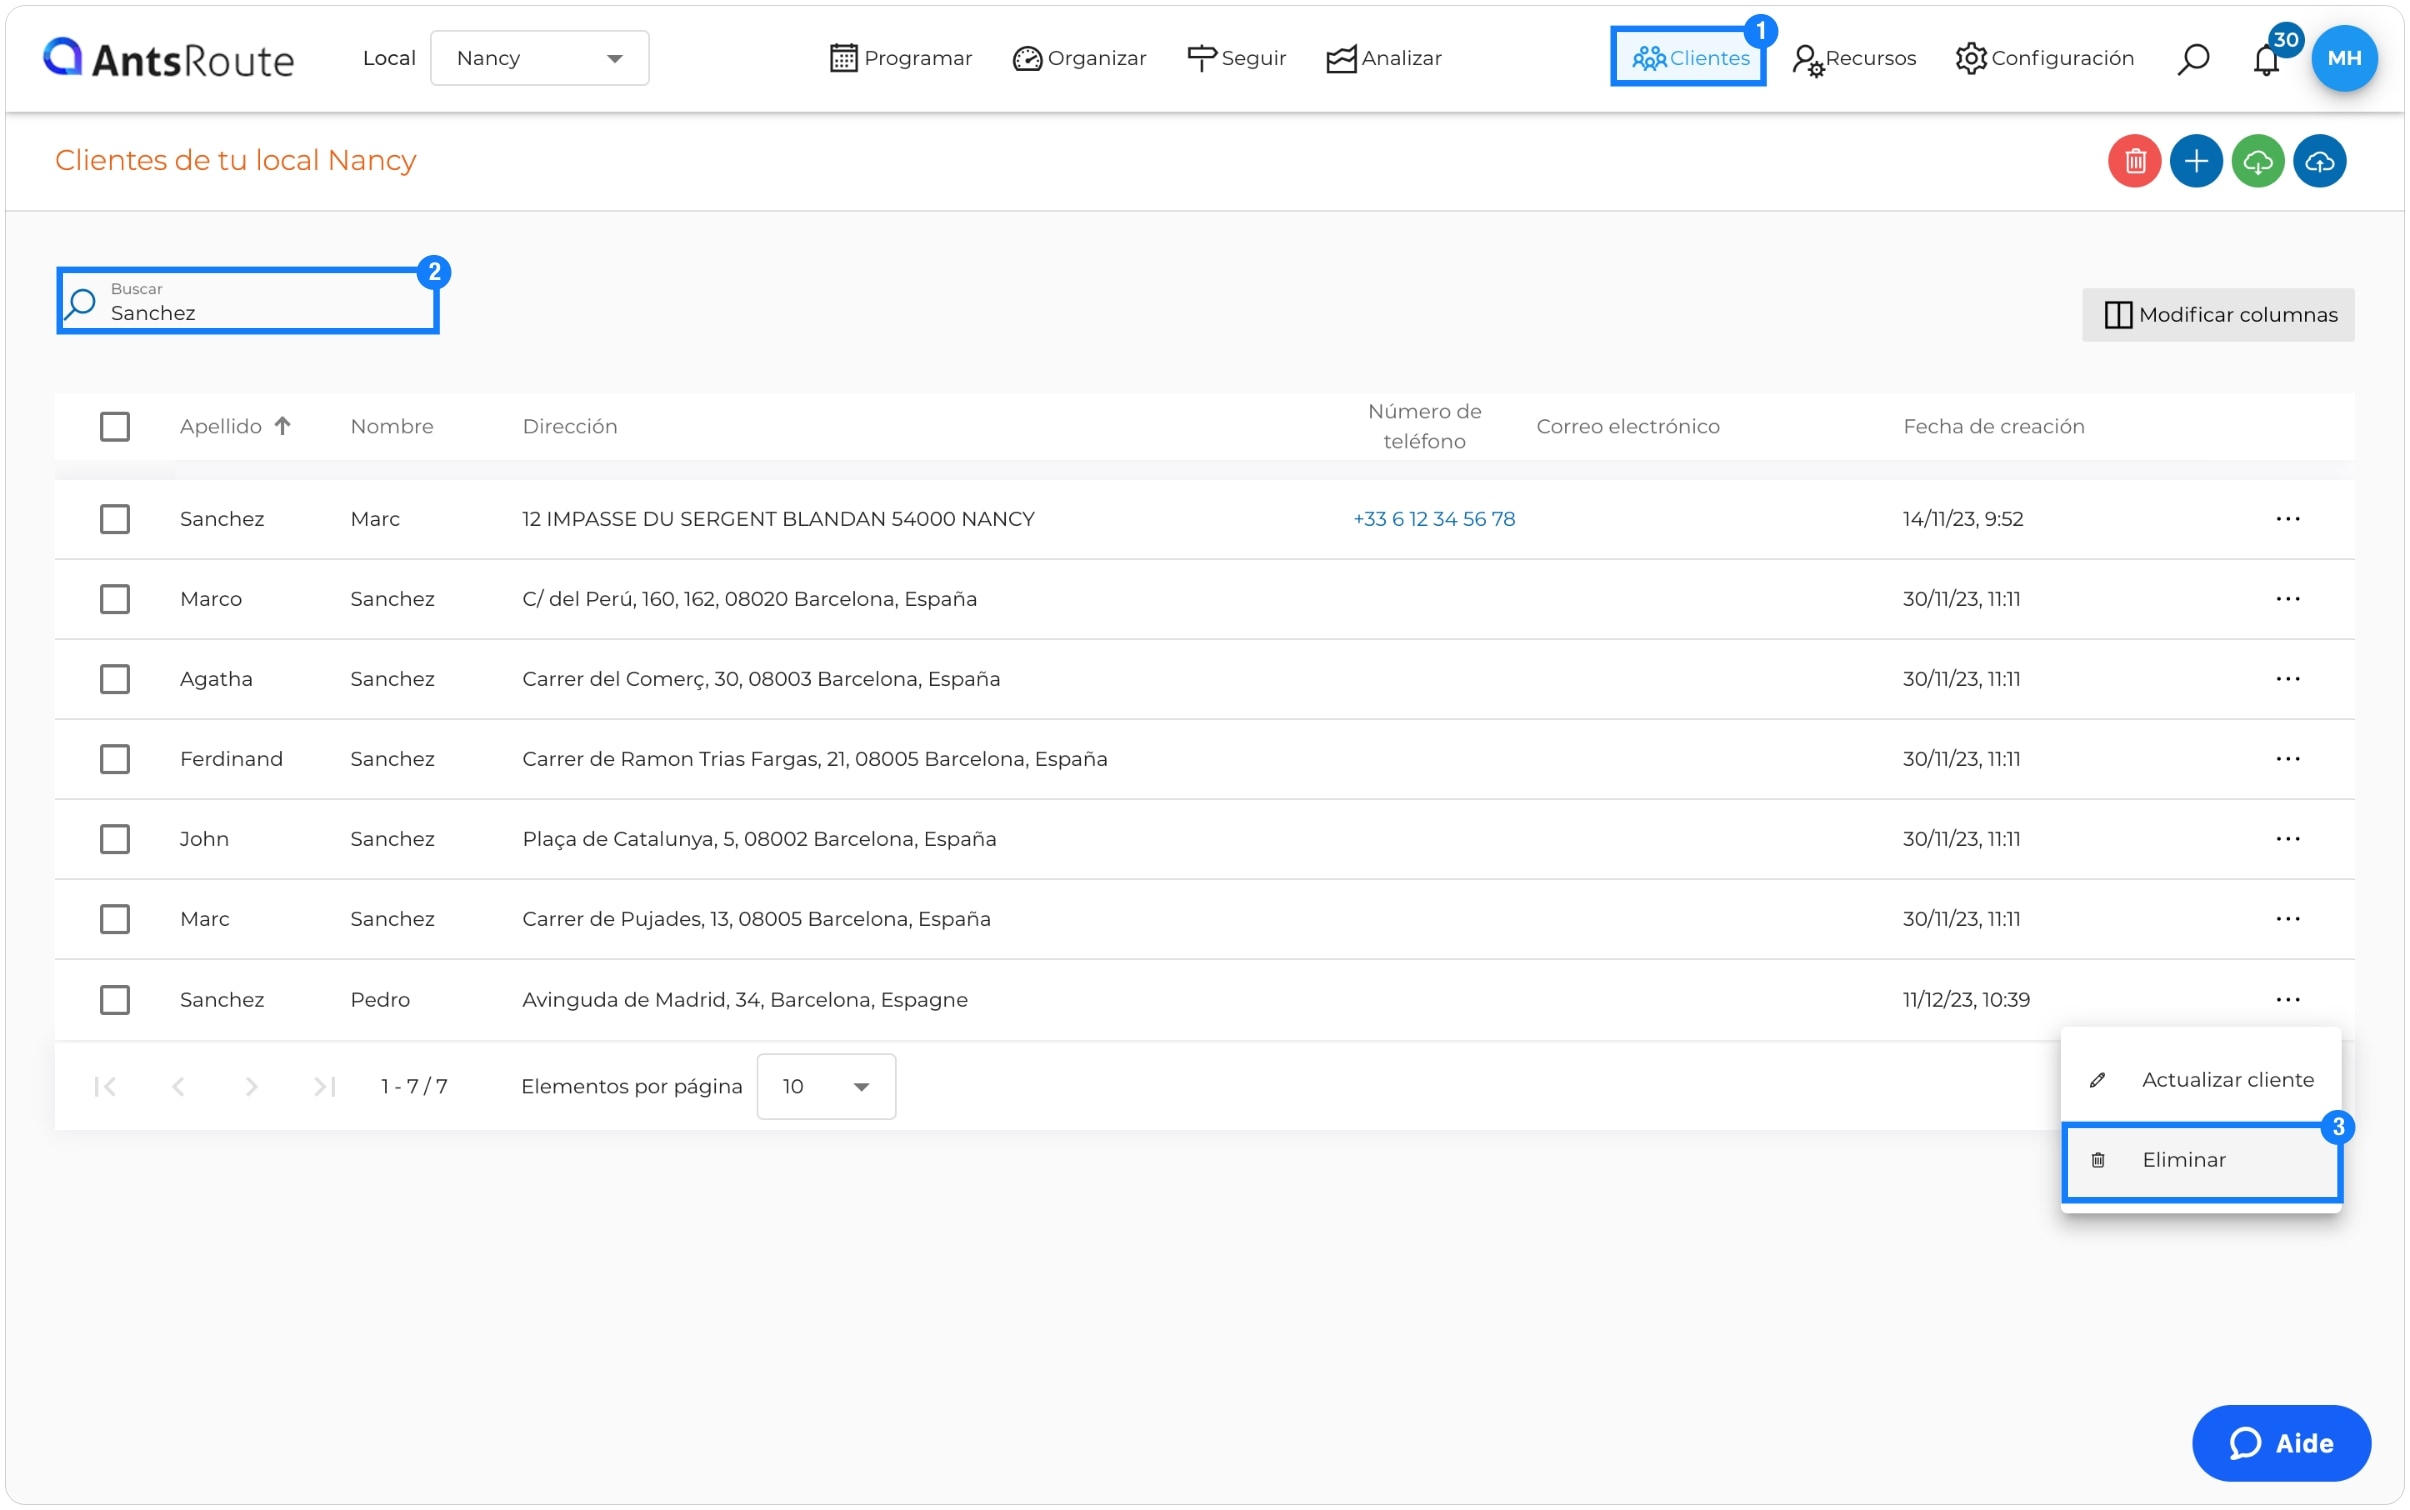Click the magnifier icon in Buscar field

[x=80, y=303]
